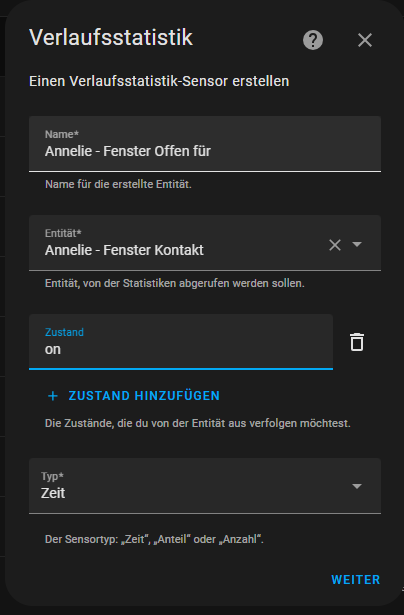Open the help question mark icon
Viewport: 404px width, 615px height.
pyautogui.click(x=313, y=40)
